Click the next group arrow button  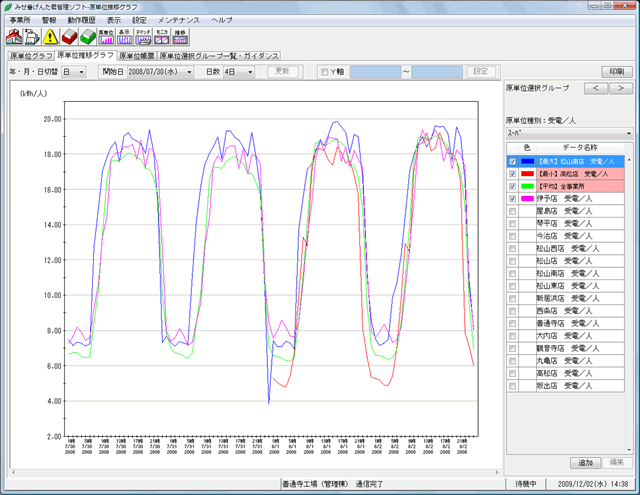[x=620, y=89]
